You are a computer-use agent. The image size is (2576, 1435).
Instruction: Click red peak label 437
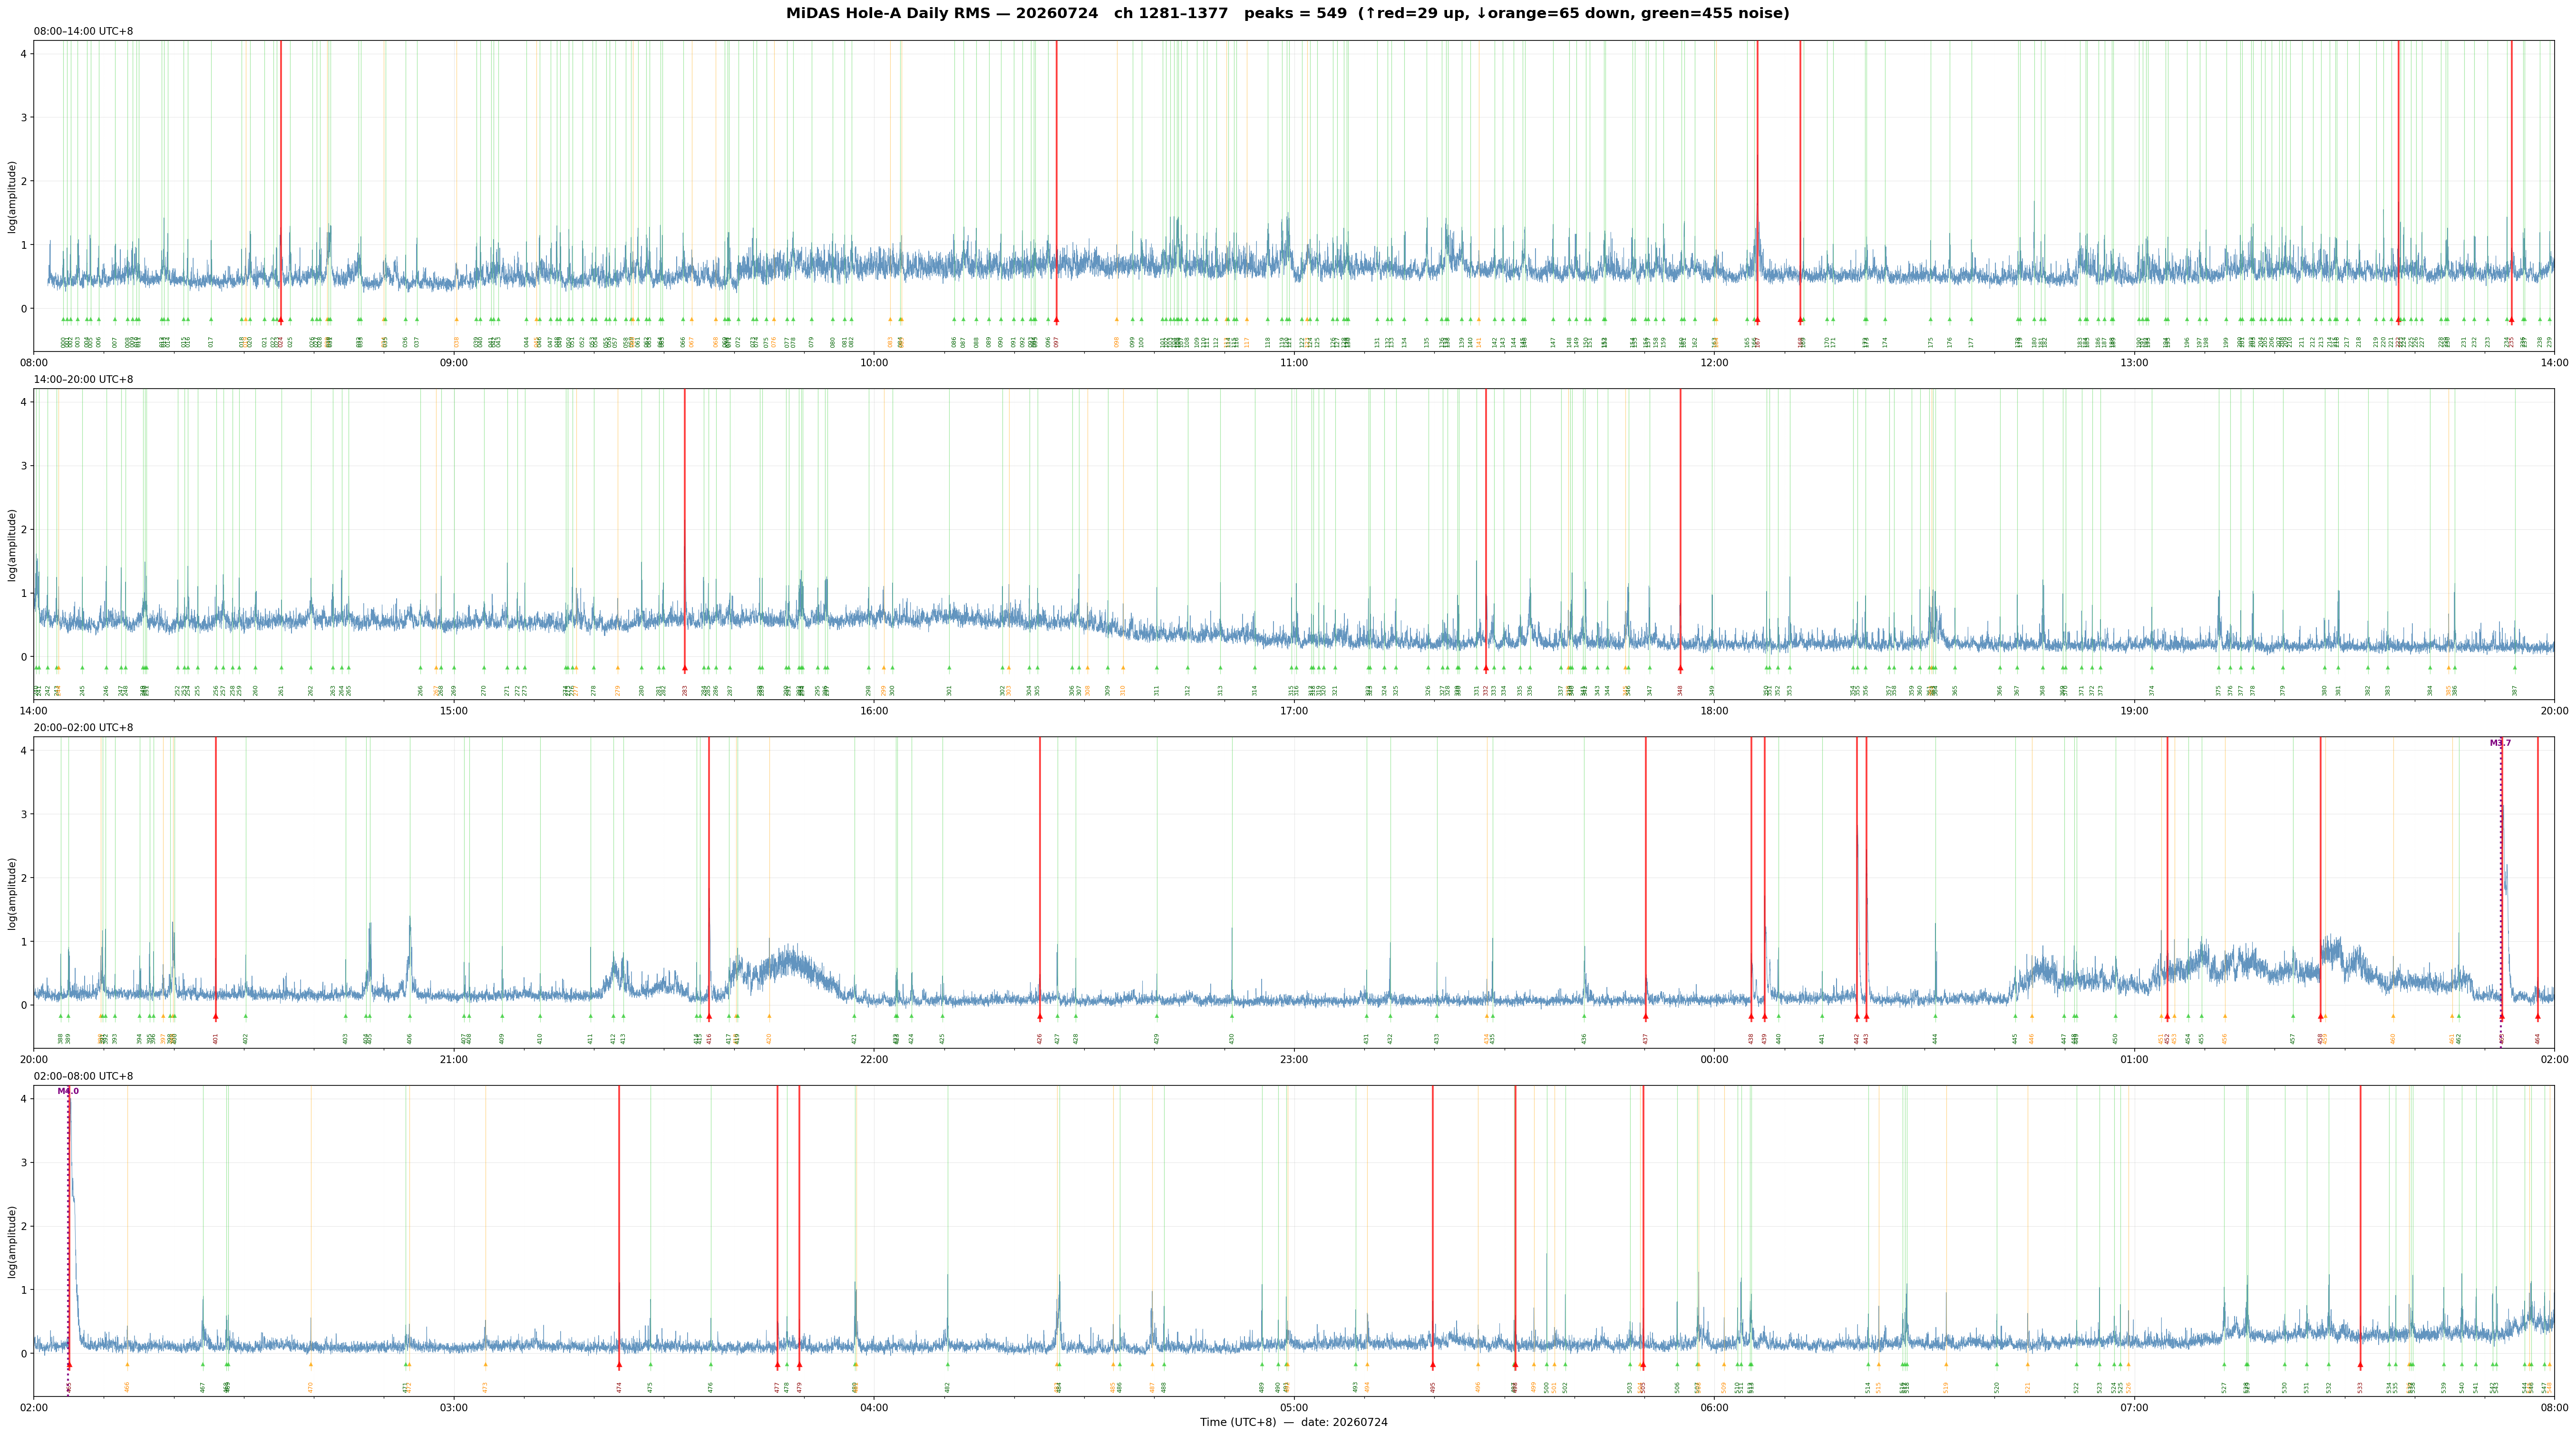[x=1646, y=1039]
